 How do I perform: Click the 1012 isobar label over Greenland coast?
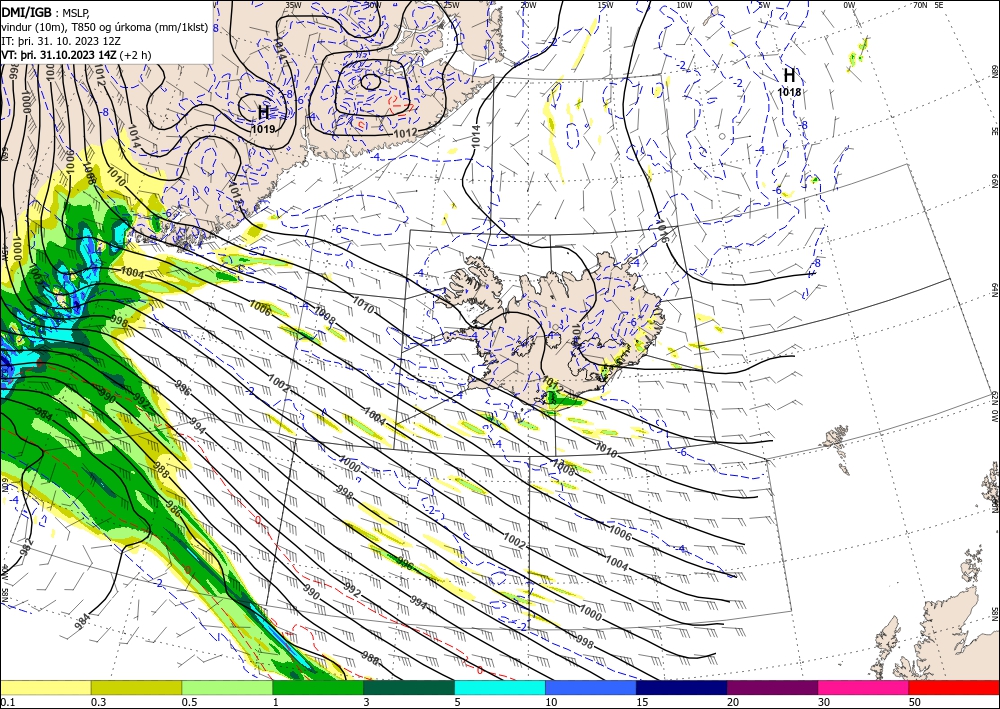tap(405, 133)
